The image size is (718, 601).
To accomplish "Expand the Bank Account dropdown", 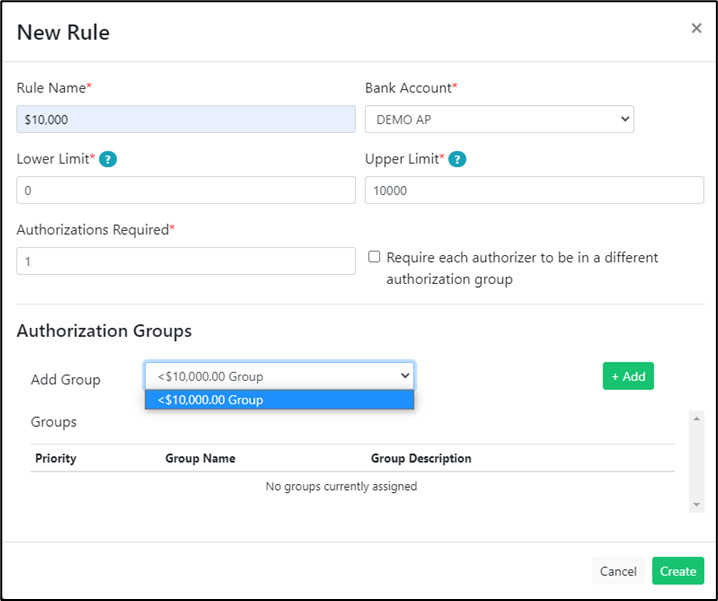I will coord(499,119).
